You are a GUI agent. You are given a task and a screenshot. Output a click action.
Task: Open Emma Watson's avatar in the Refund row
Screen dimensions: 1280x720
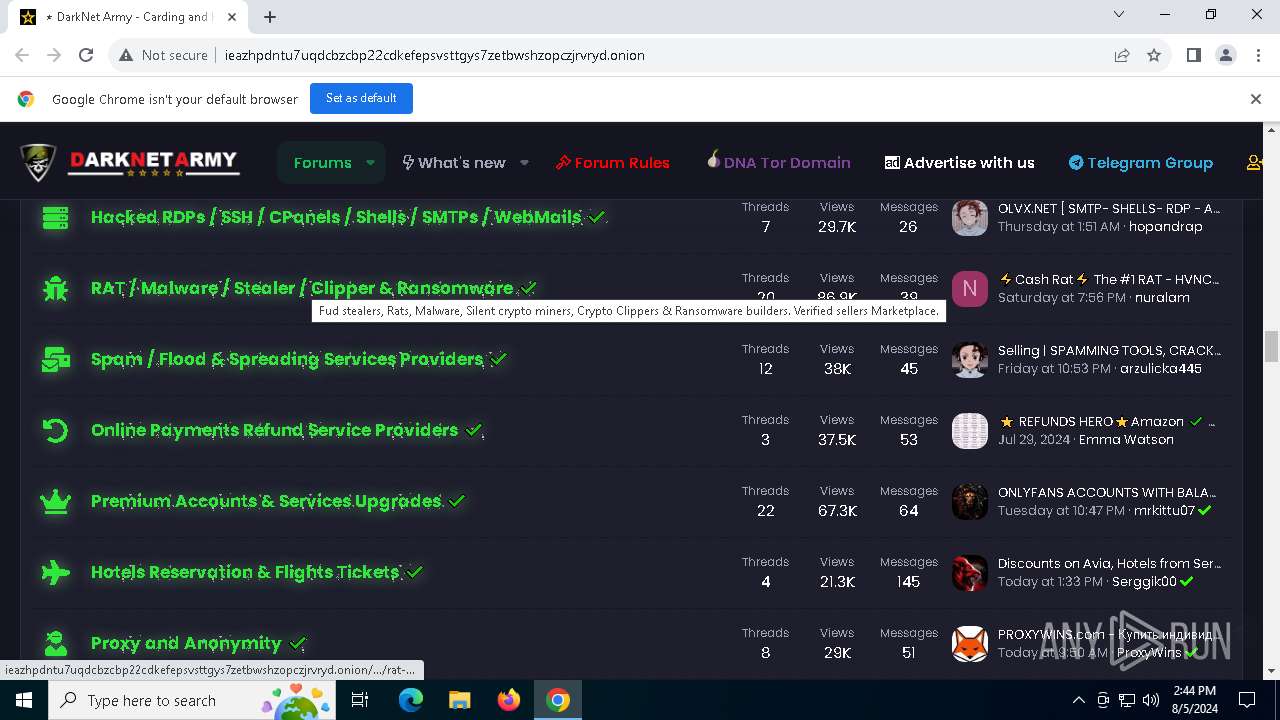coord(969,431)
